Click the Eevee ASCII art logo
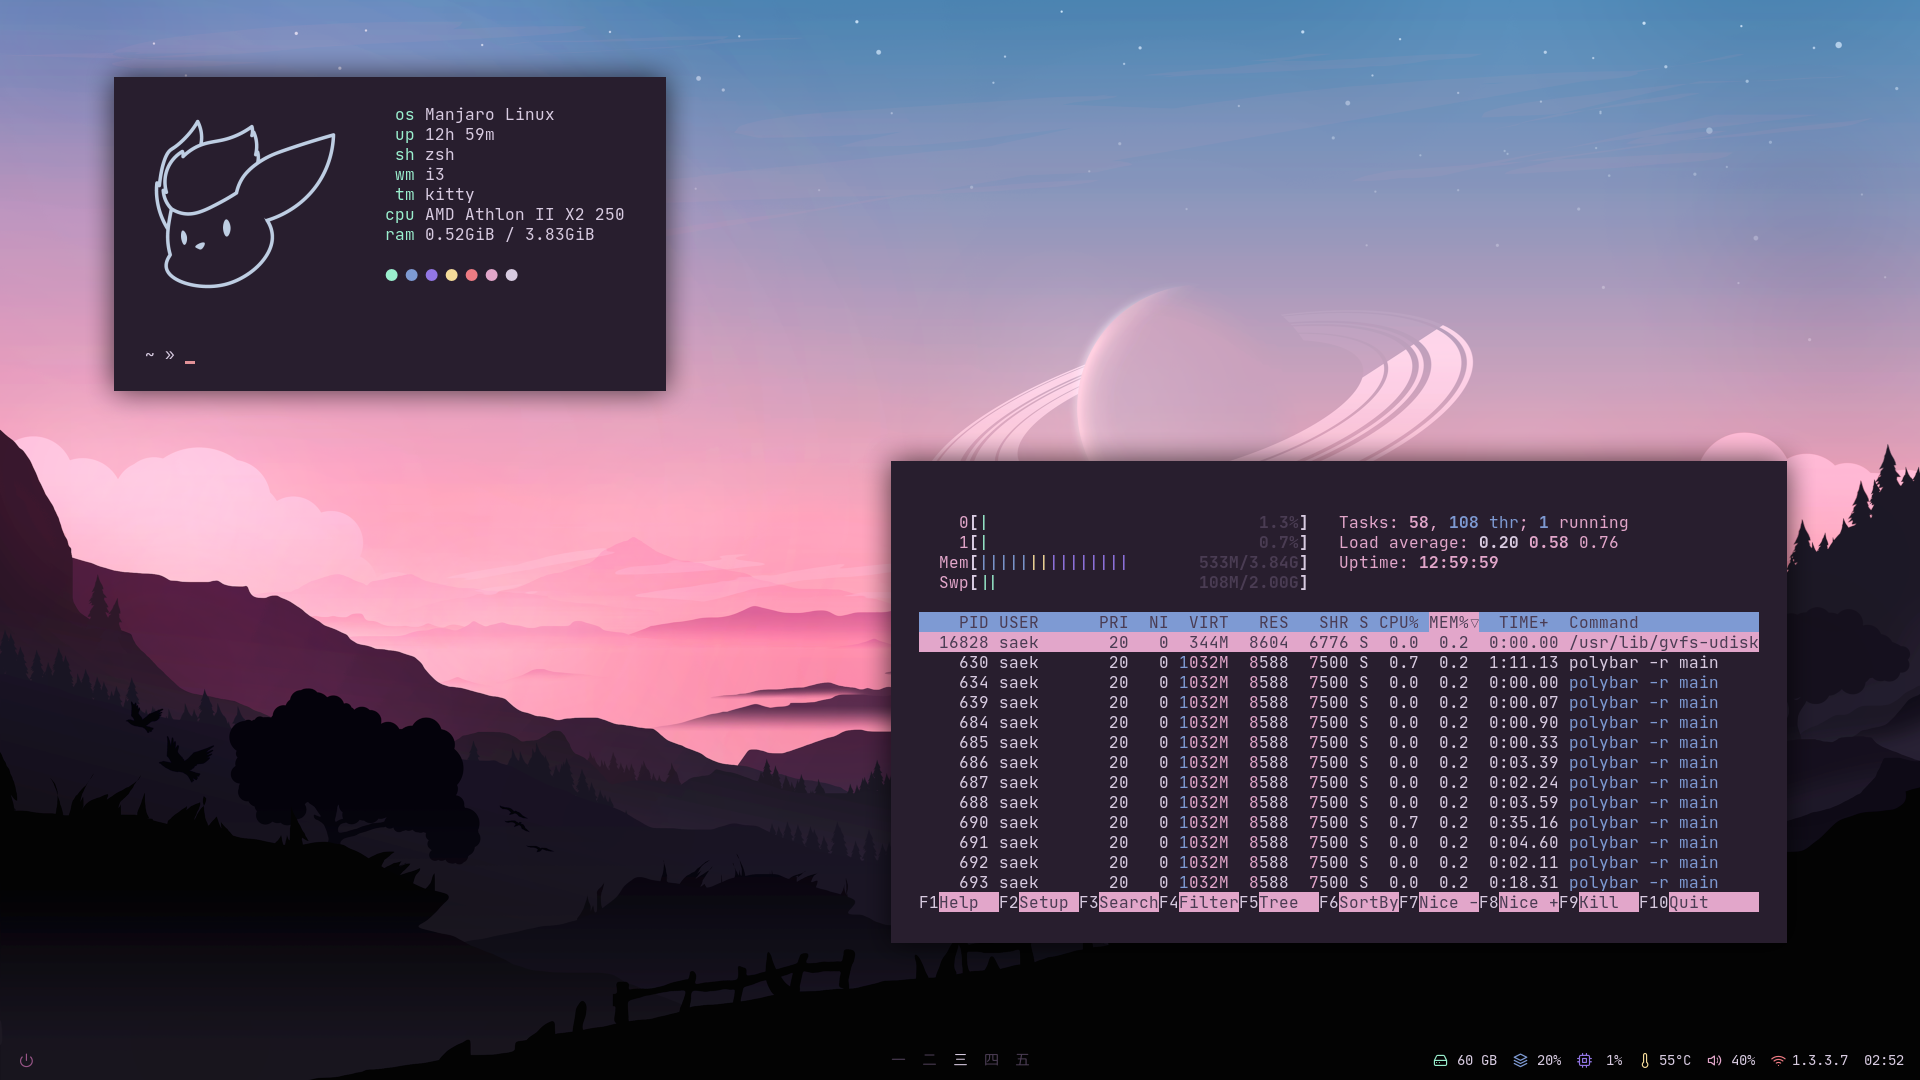The width and height of the screenshot is (1920, 1080). (244, 203)
